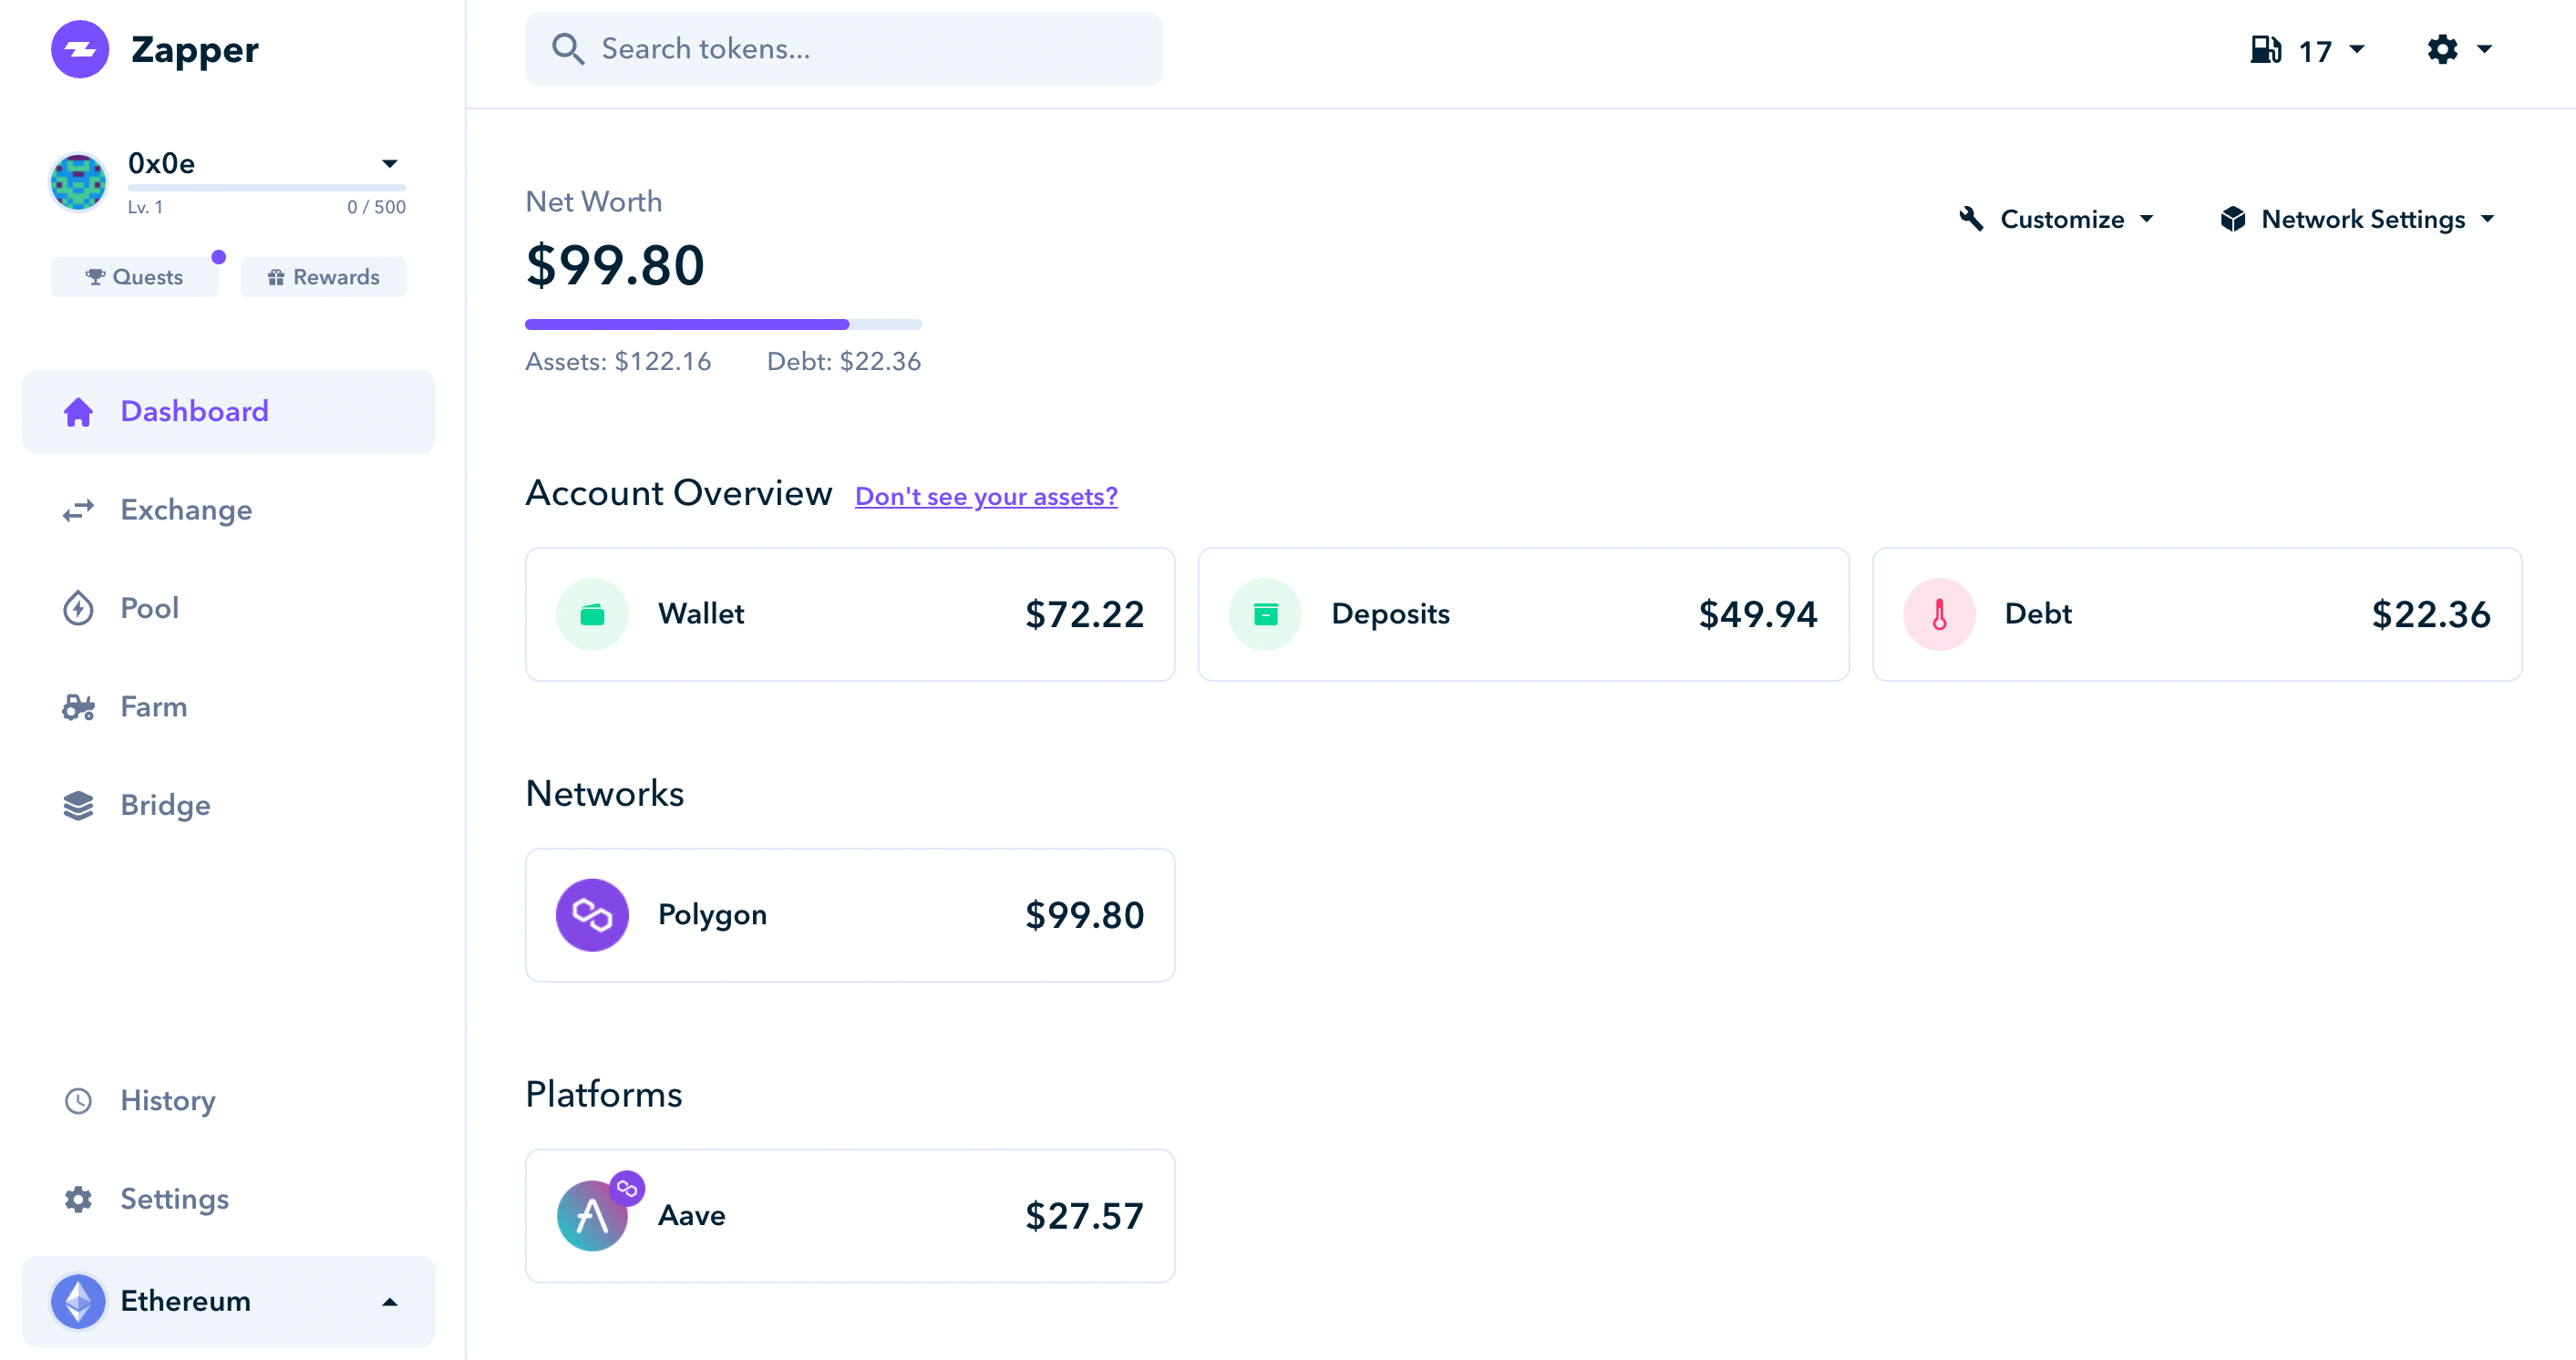Viewport: 2576px width, 1360px height.
Task: Click the Debt thermometer icon
Action: point(1939,614)
